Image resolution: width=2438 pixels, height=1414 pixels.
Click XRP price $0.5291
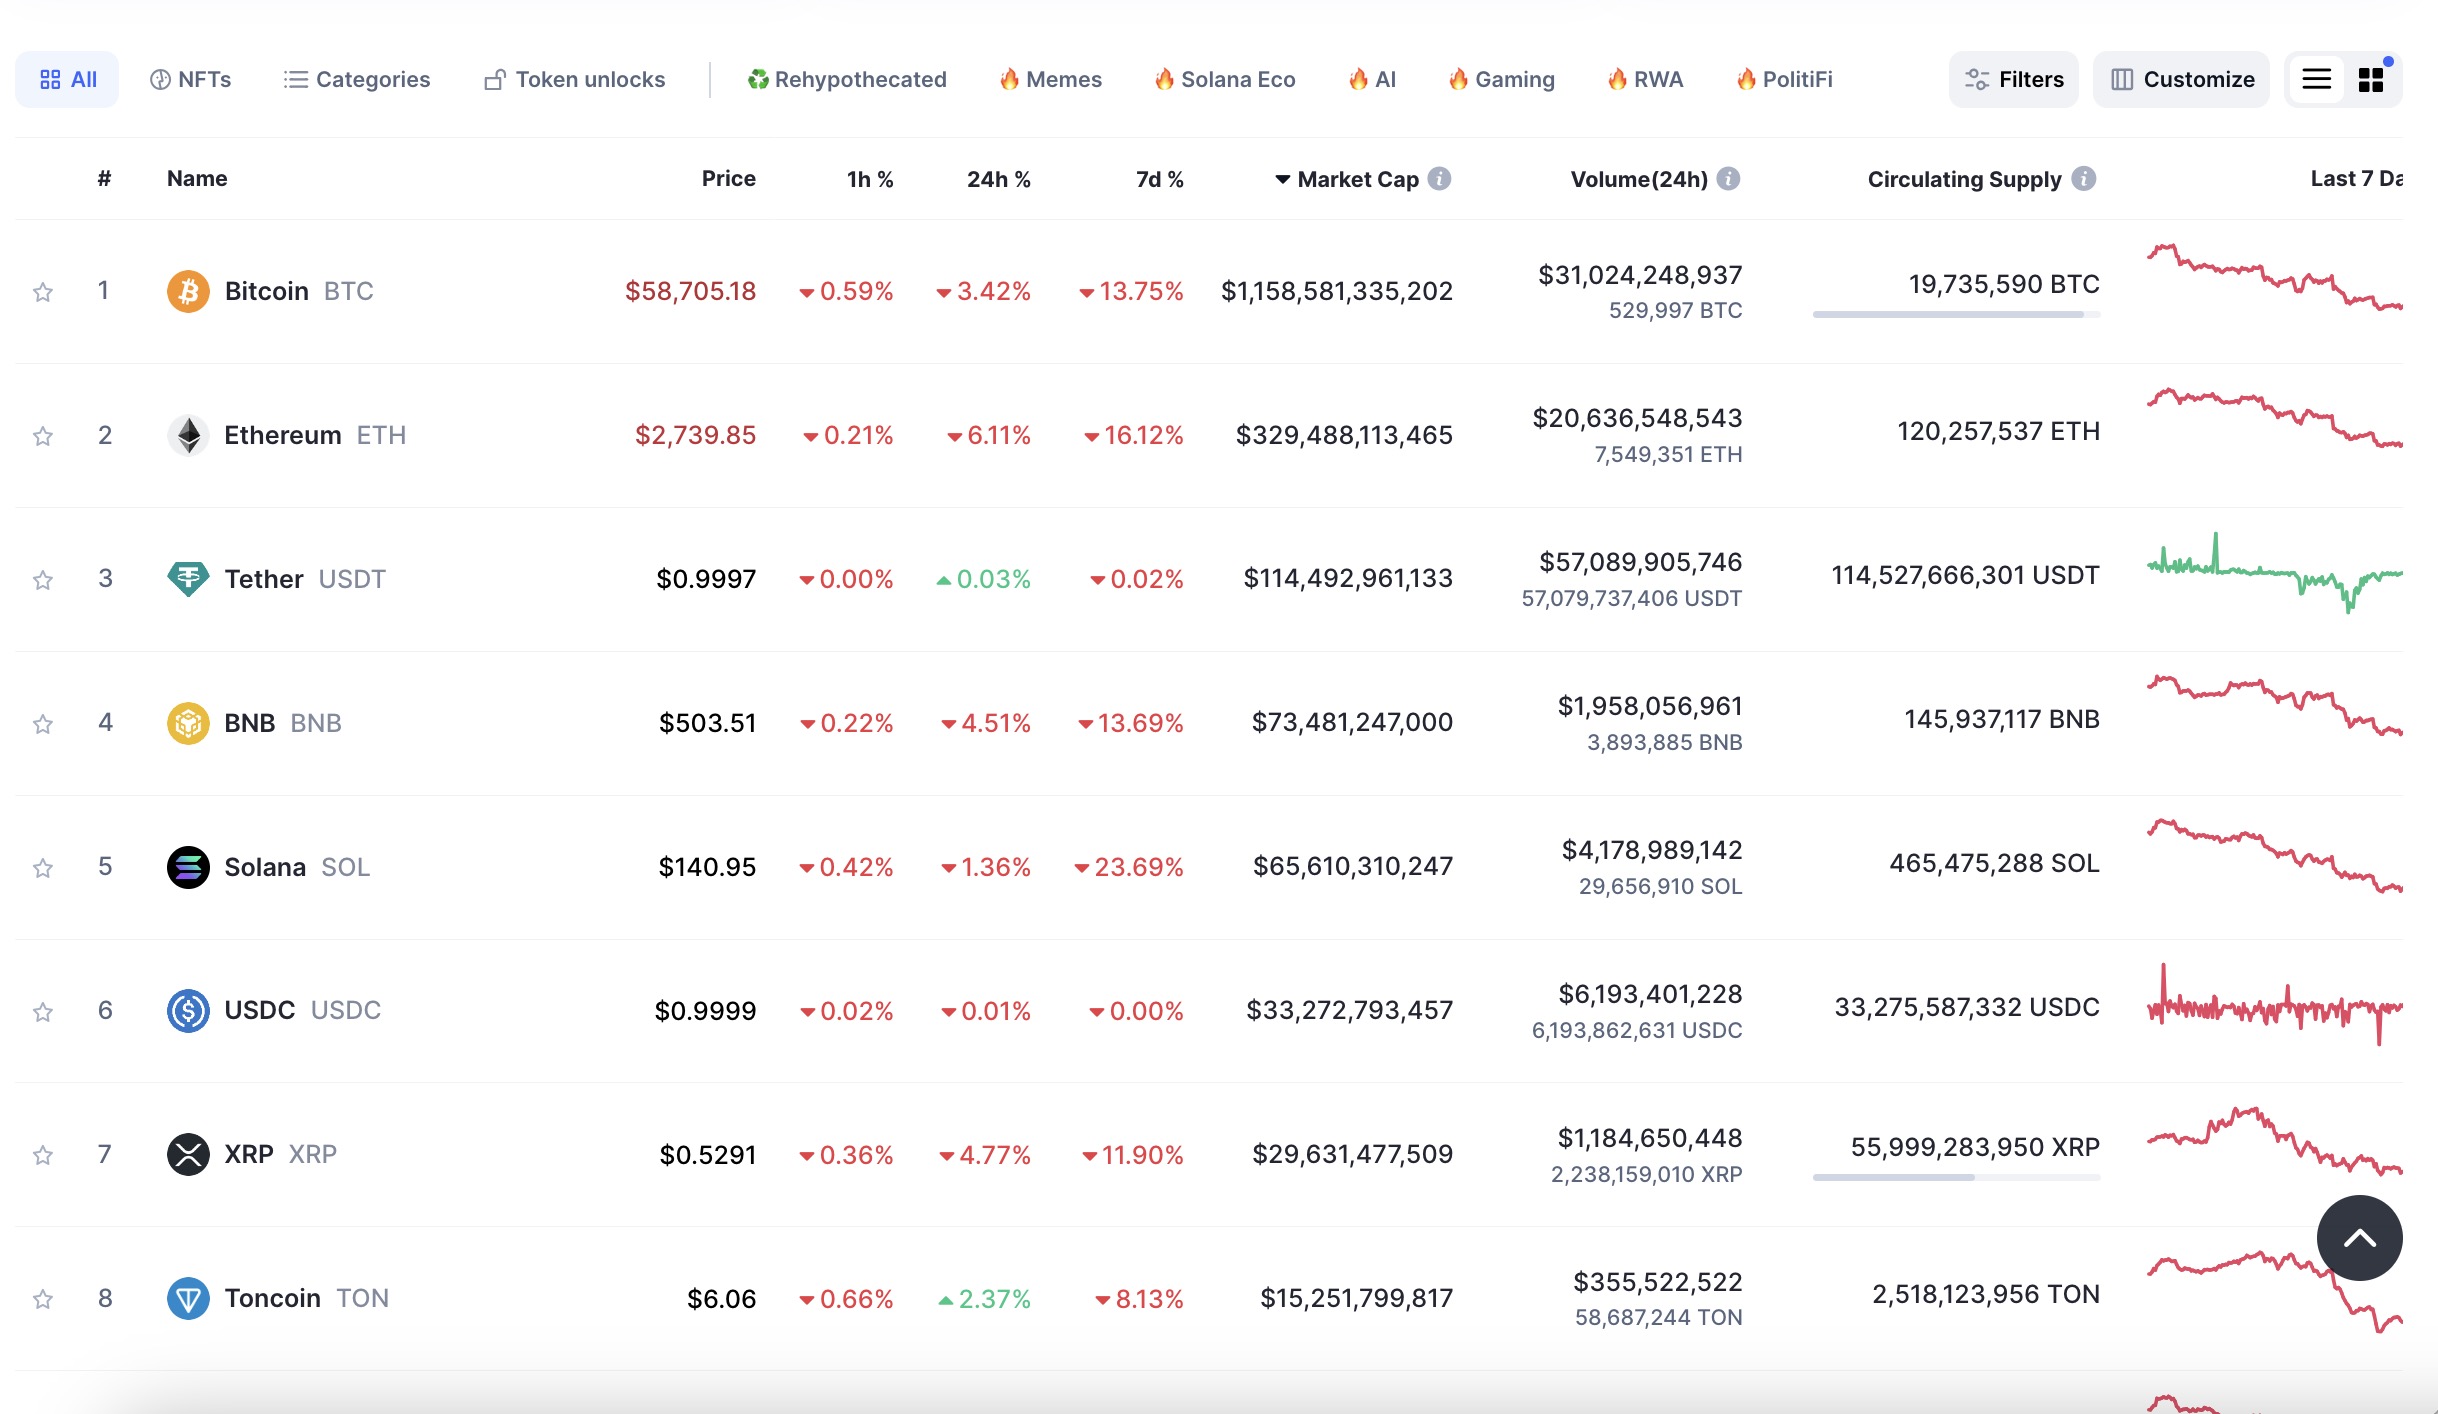pos(707,1155)
